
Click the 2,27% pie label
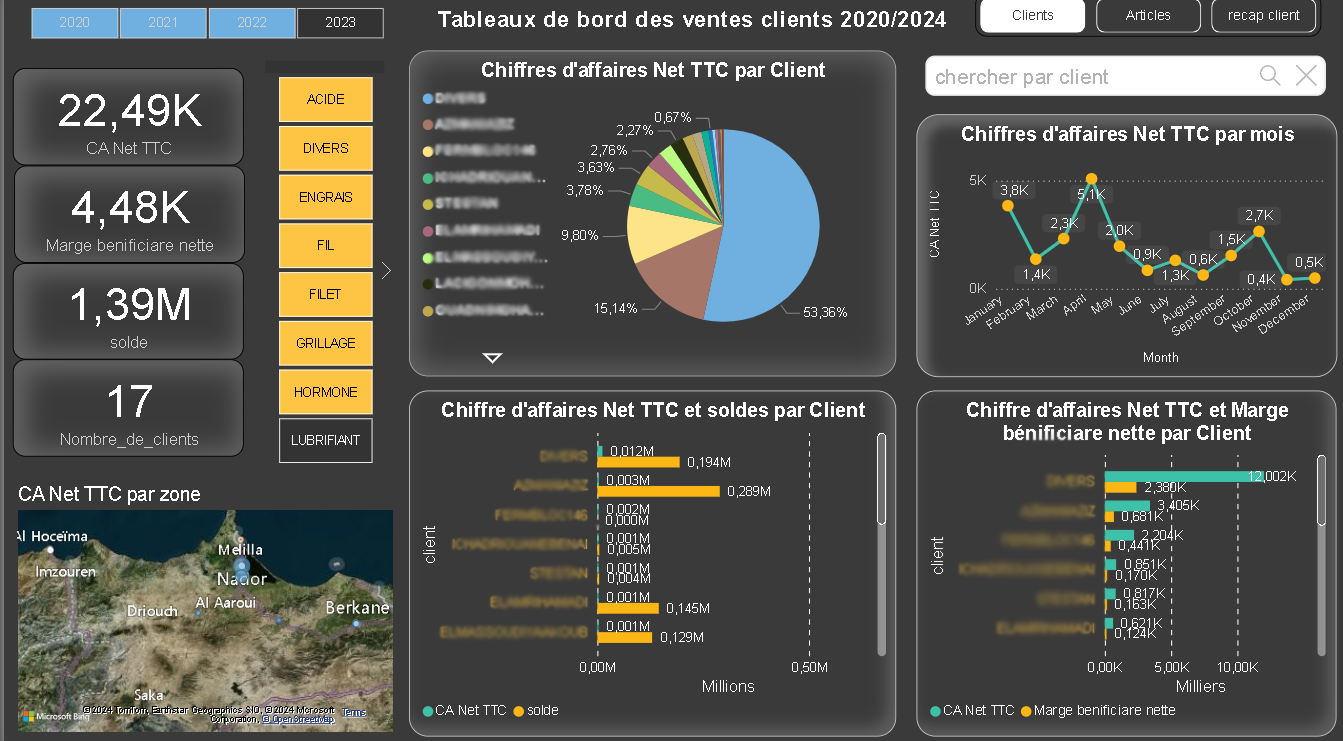635,130
